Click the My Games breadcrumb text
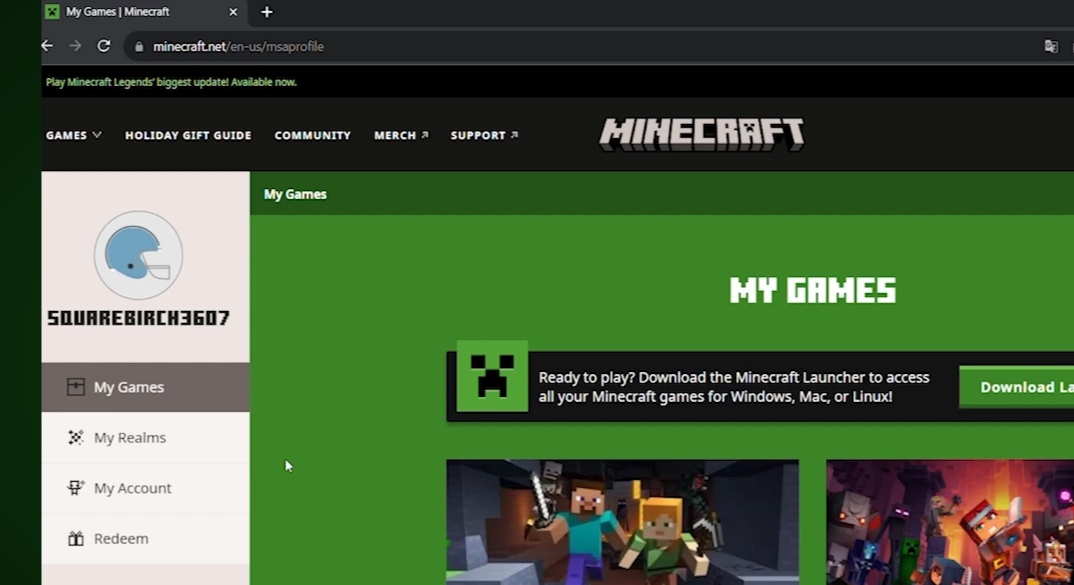1074x585 pixels. pos(295,195)
